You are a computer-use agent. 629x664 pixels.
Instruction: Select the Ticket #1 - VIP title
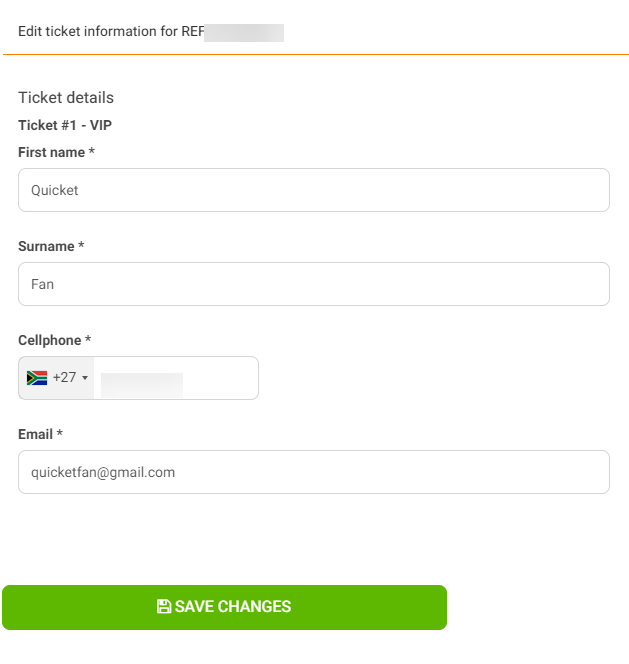tap(65, 125)
